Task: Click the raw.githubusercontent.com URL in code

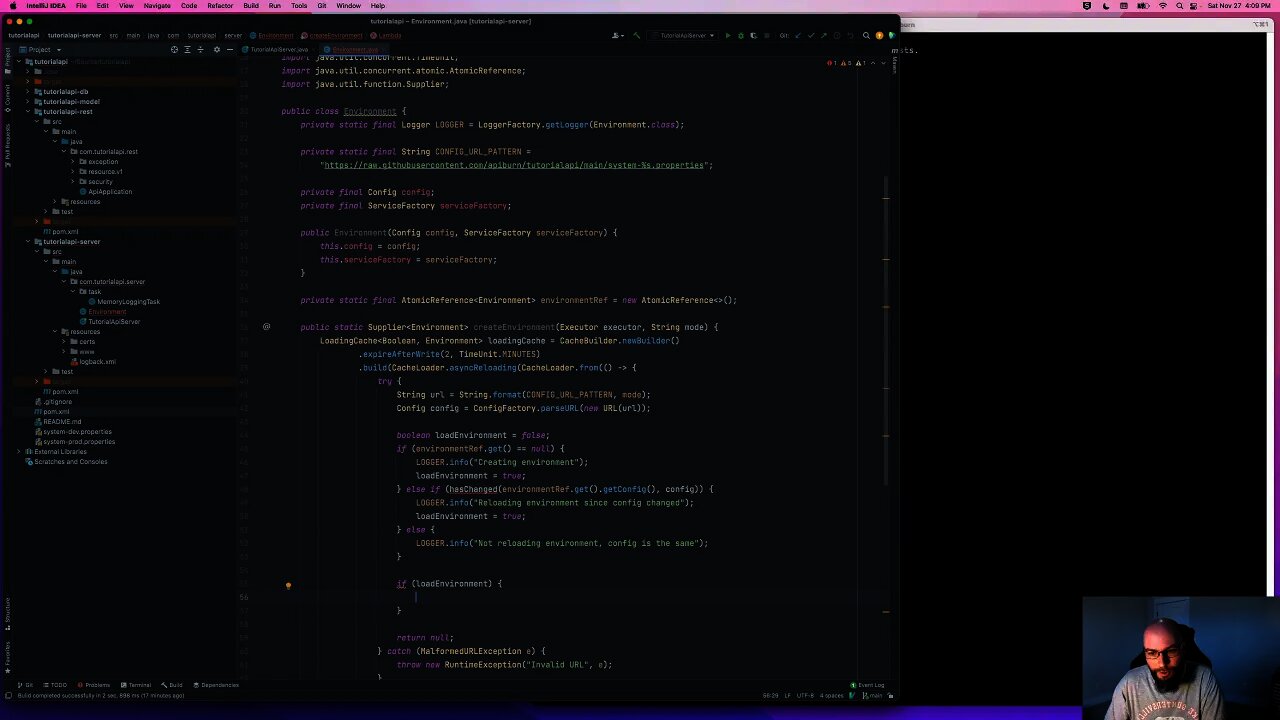Action: 516,165
